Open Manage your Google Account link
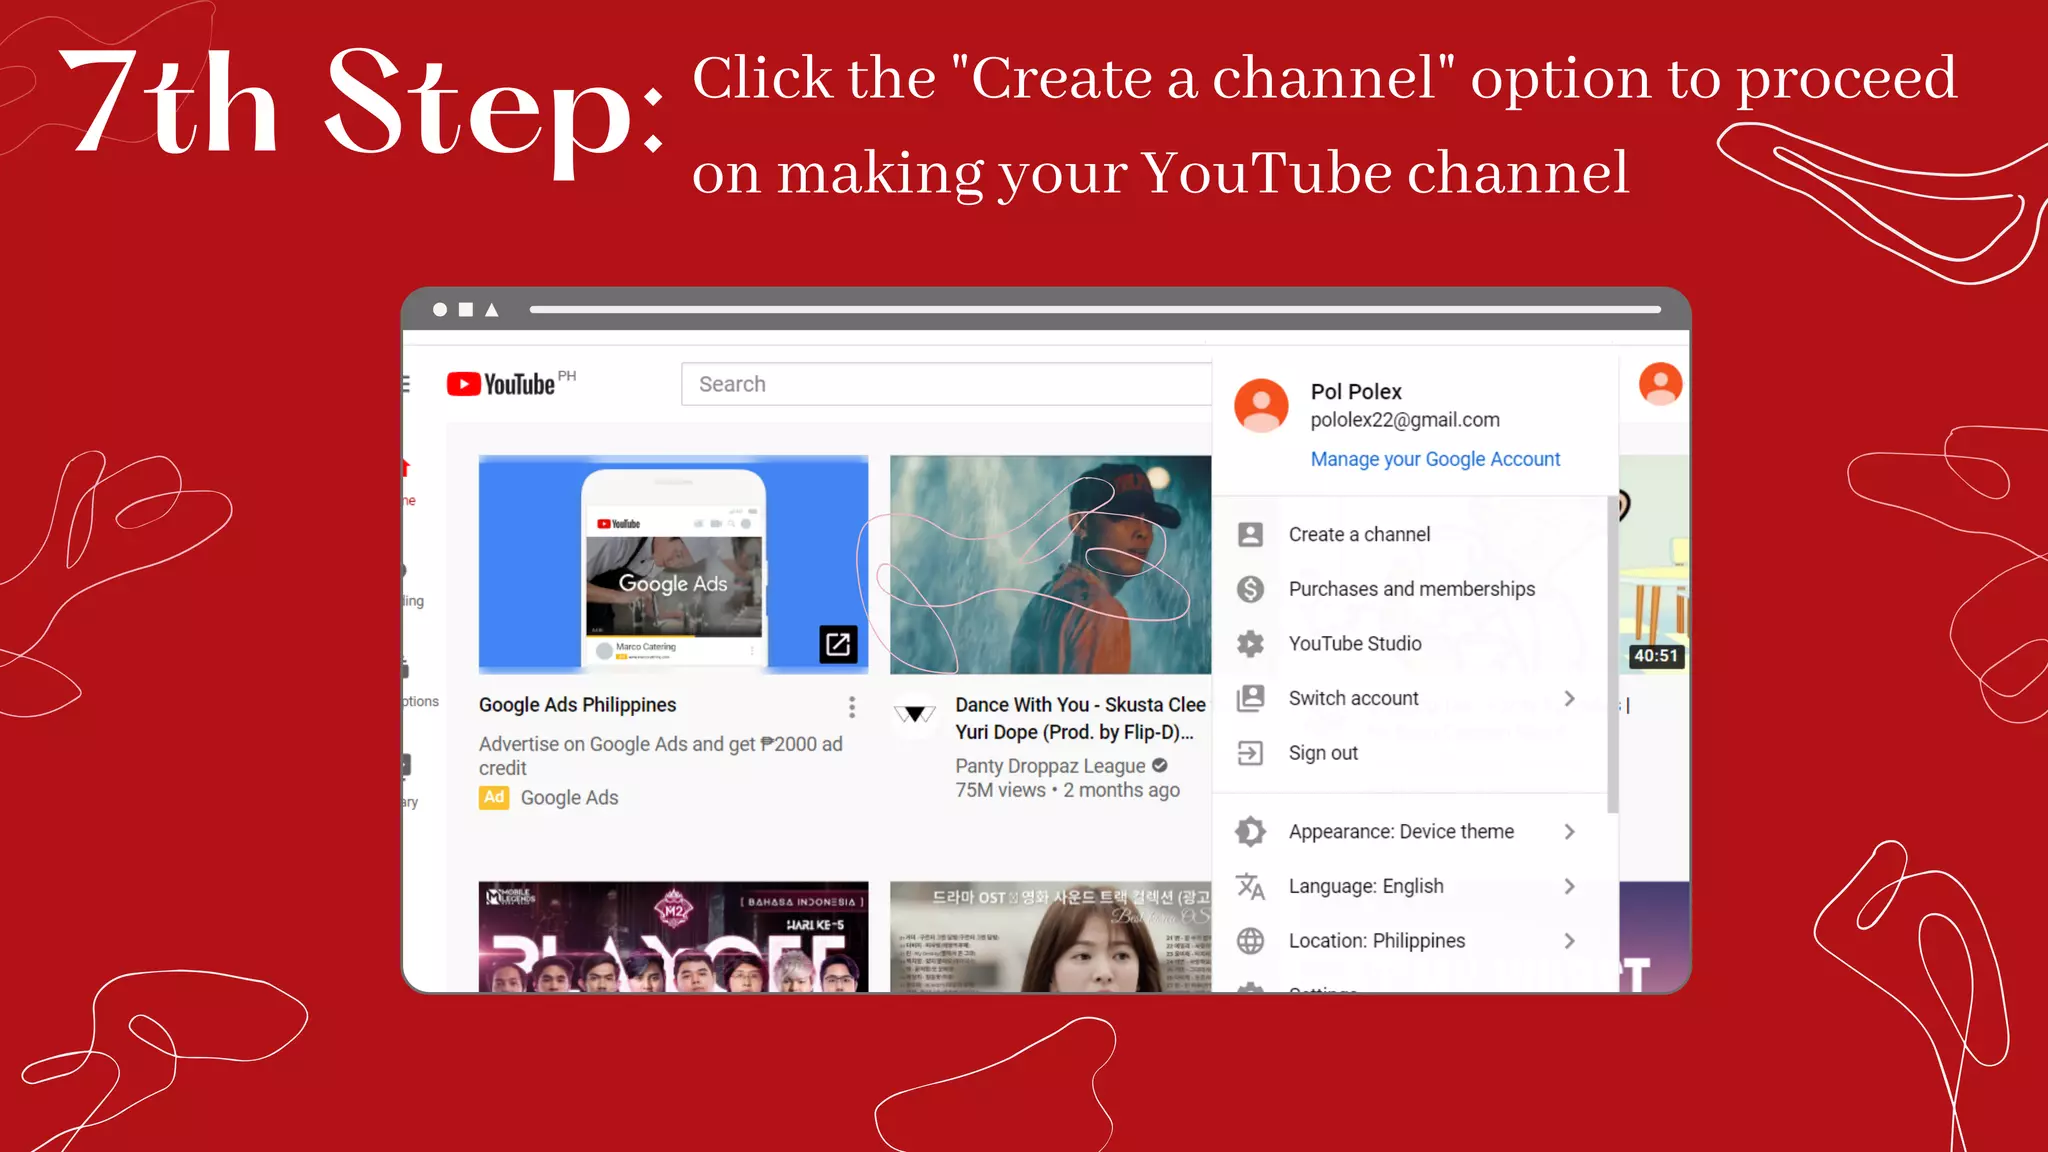Screen dimensions: 2048x1152 1435,459
